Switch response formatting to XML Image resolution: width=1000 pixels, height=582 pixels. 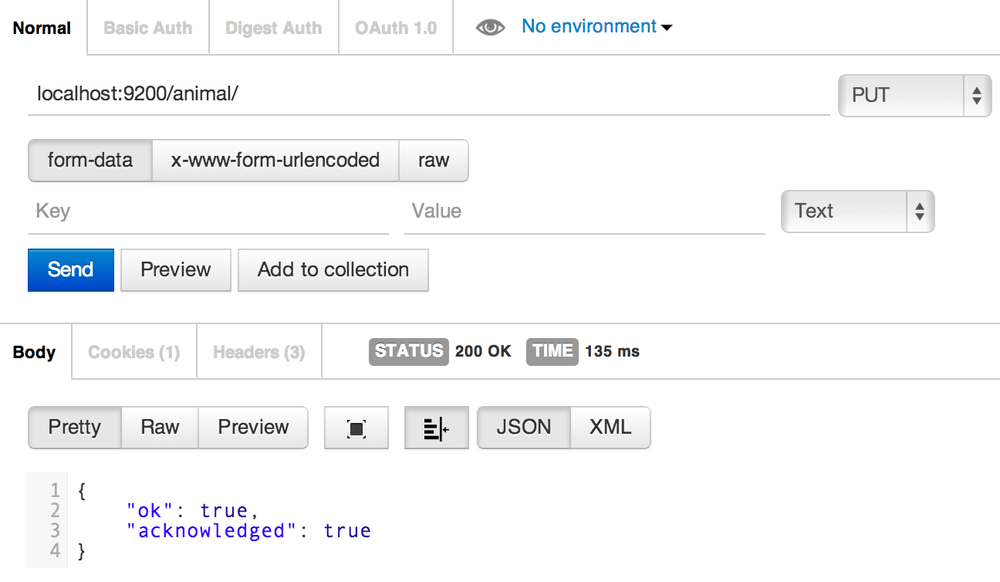click(609, 427)
